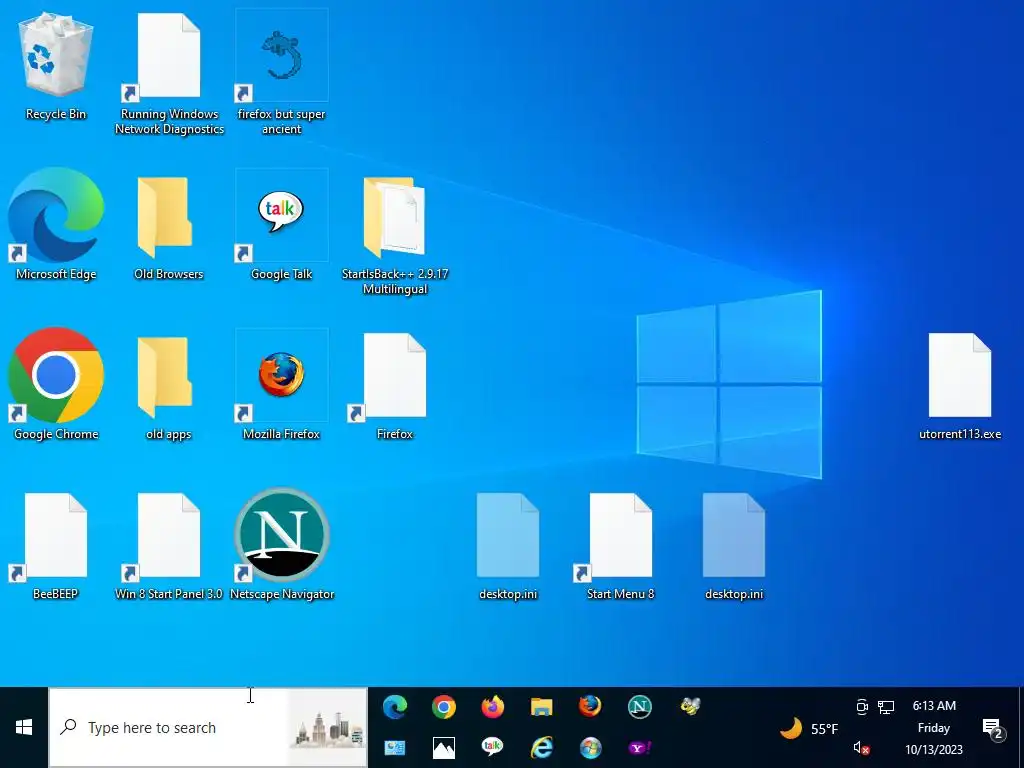Screen dimensions: 1024x768
Task: Click the Meet Now camera tray icon
Action: (862, 706)
